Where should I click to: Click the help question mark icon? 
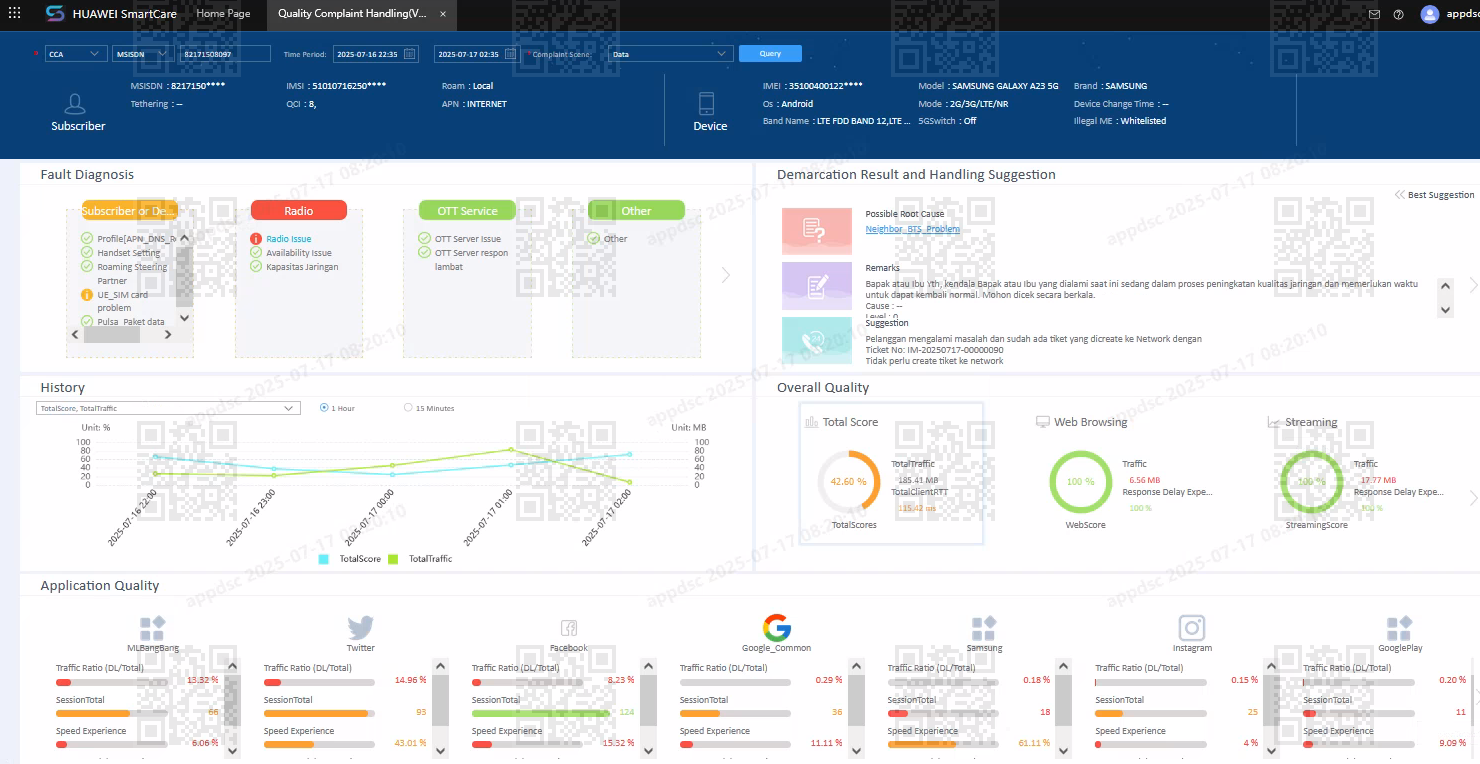click(1398, 15)
